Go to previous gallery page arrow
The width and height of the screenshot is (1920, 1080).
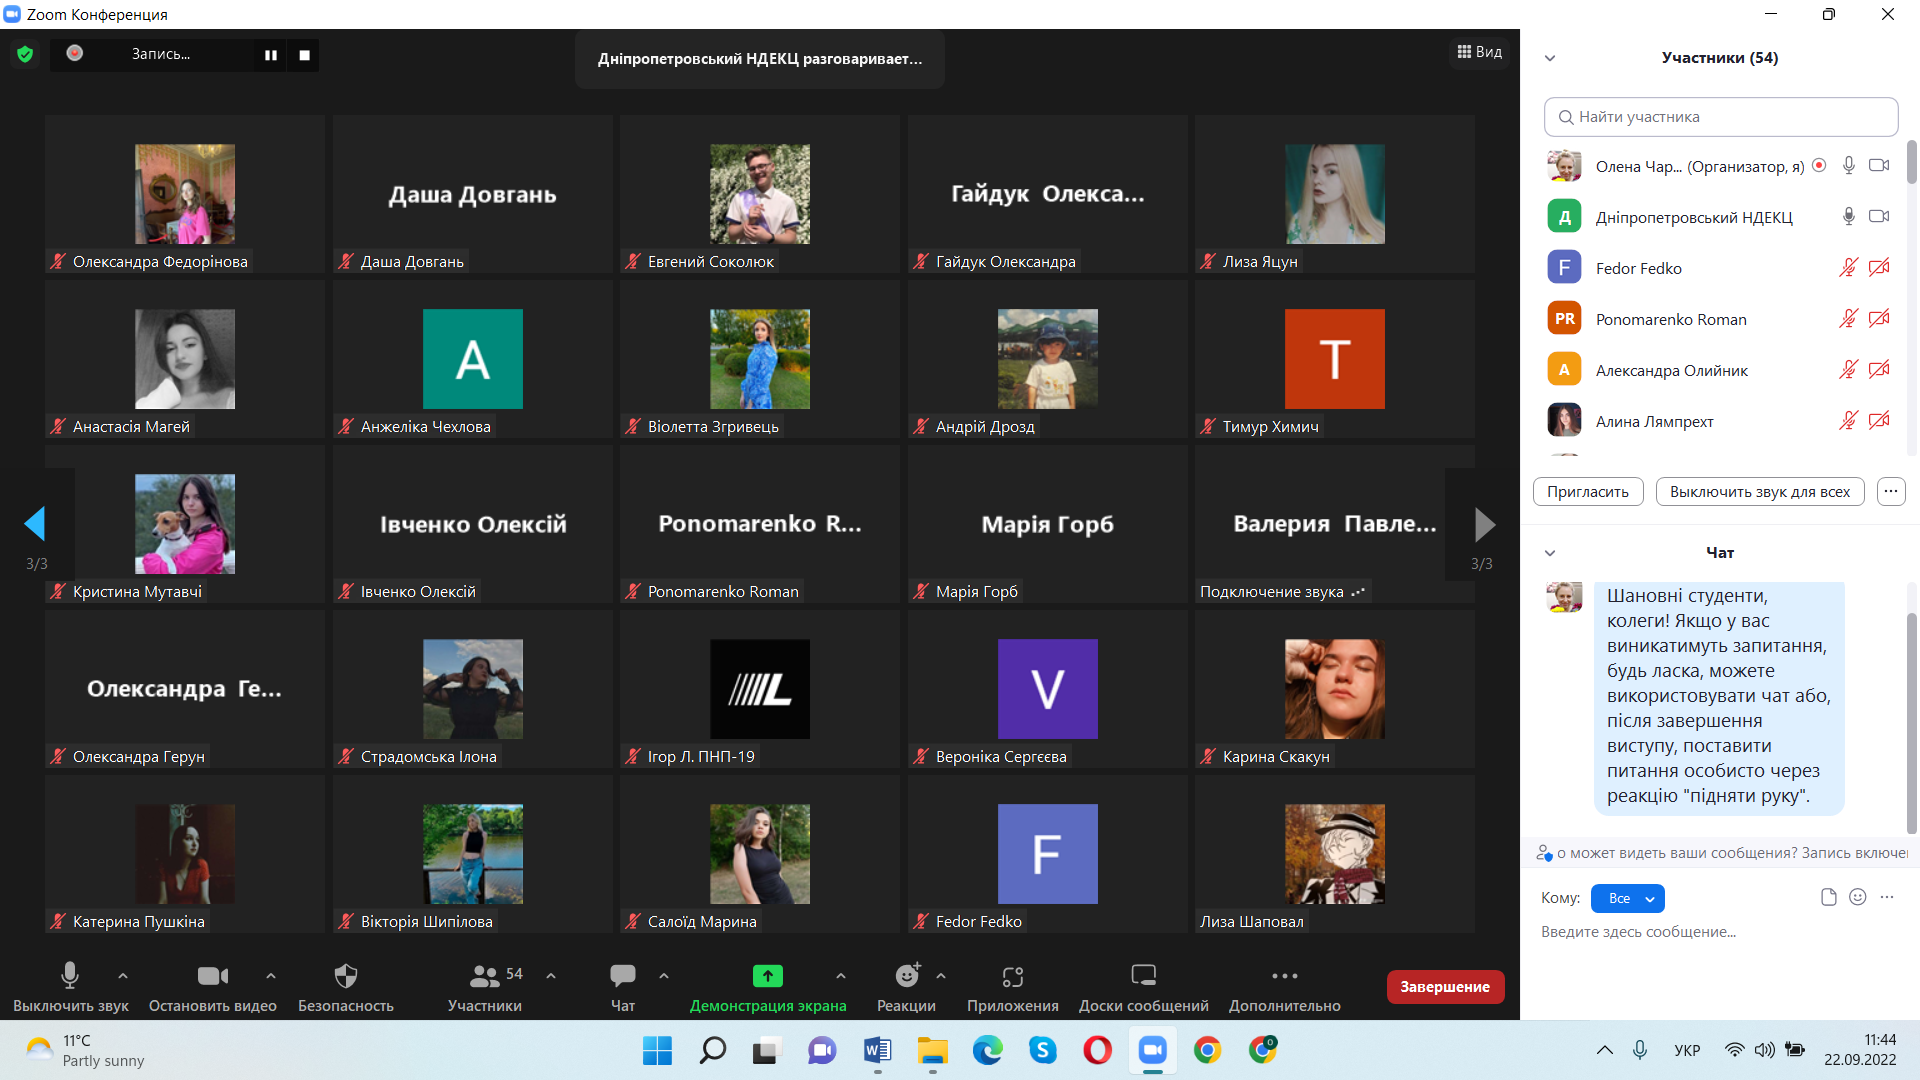pos(36,523)
